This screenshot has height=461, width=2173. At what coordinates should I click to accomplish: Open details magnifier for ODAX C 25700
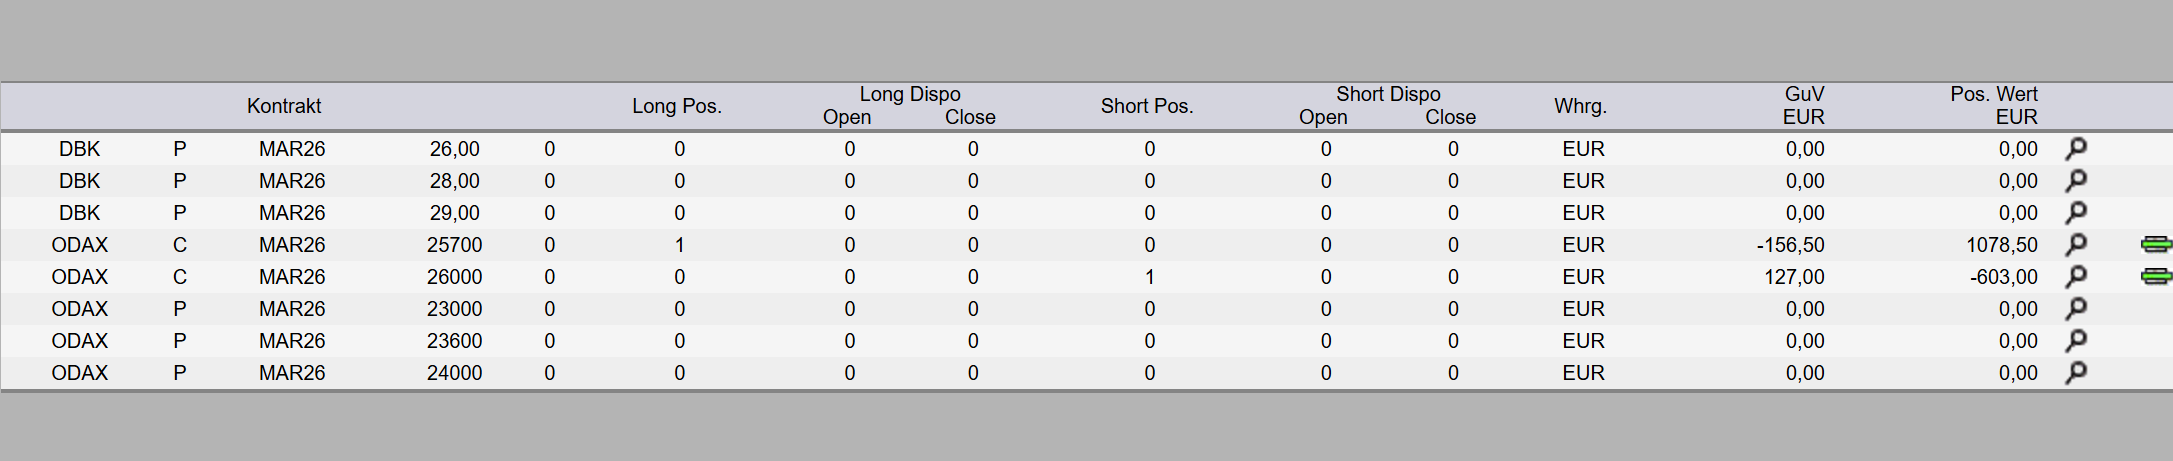point(2076,245)
